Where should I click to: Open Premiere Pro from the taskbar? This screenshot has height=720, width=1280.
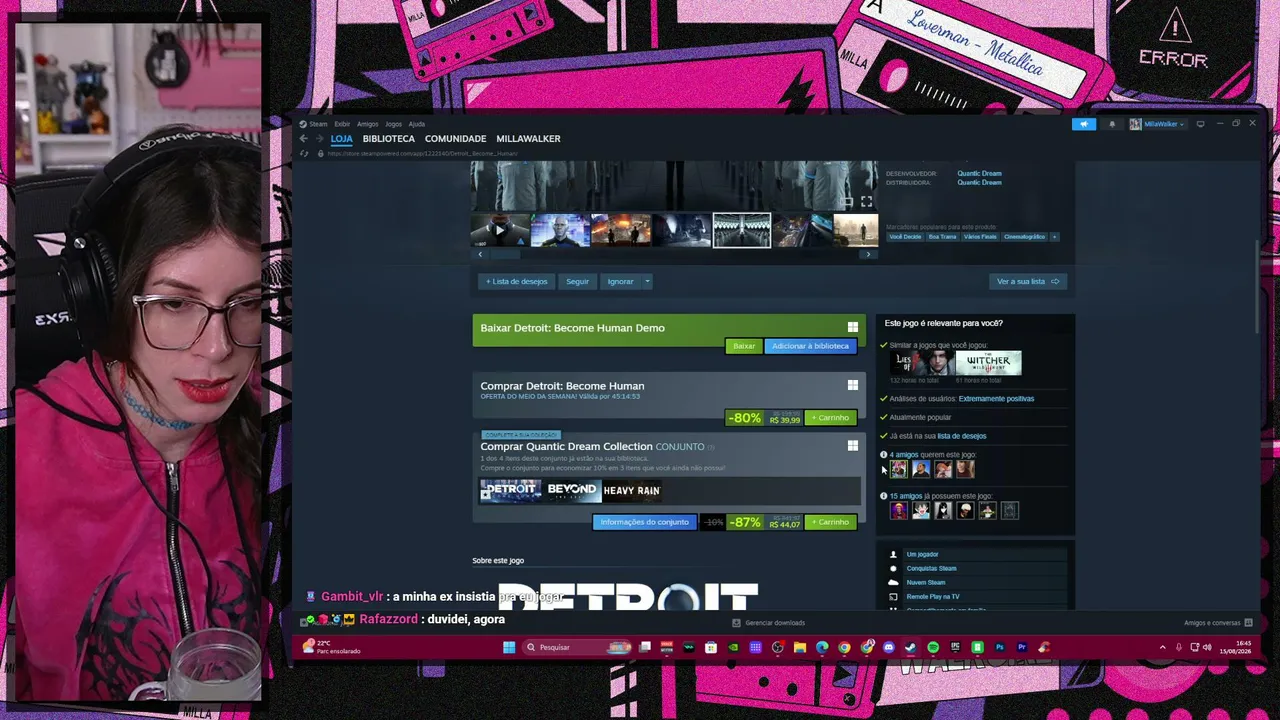[x=1022, y=647]
